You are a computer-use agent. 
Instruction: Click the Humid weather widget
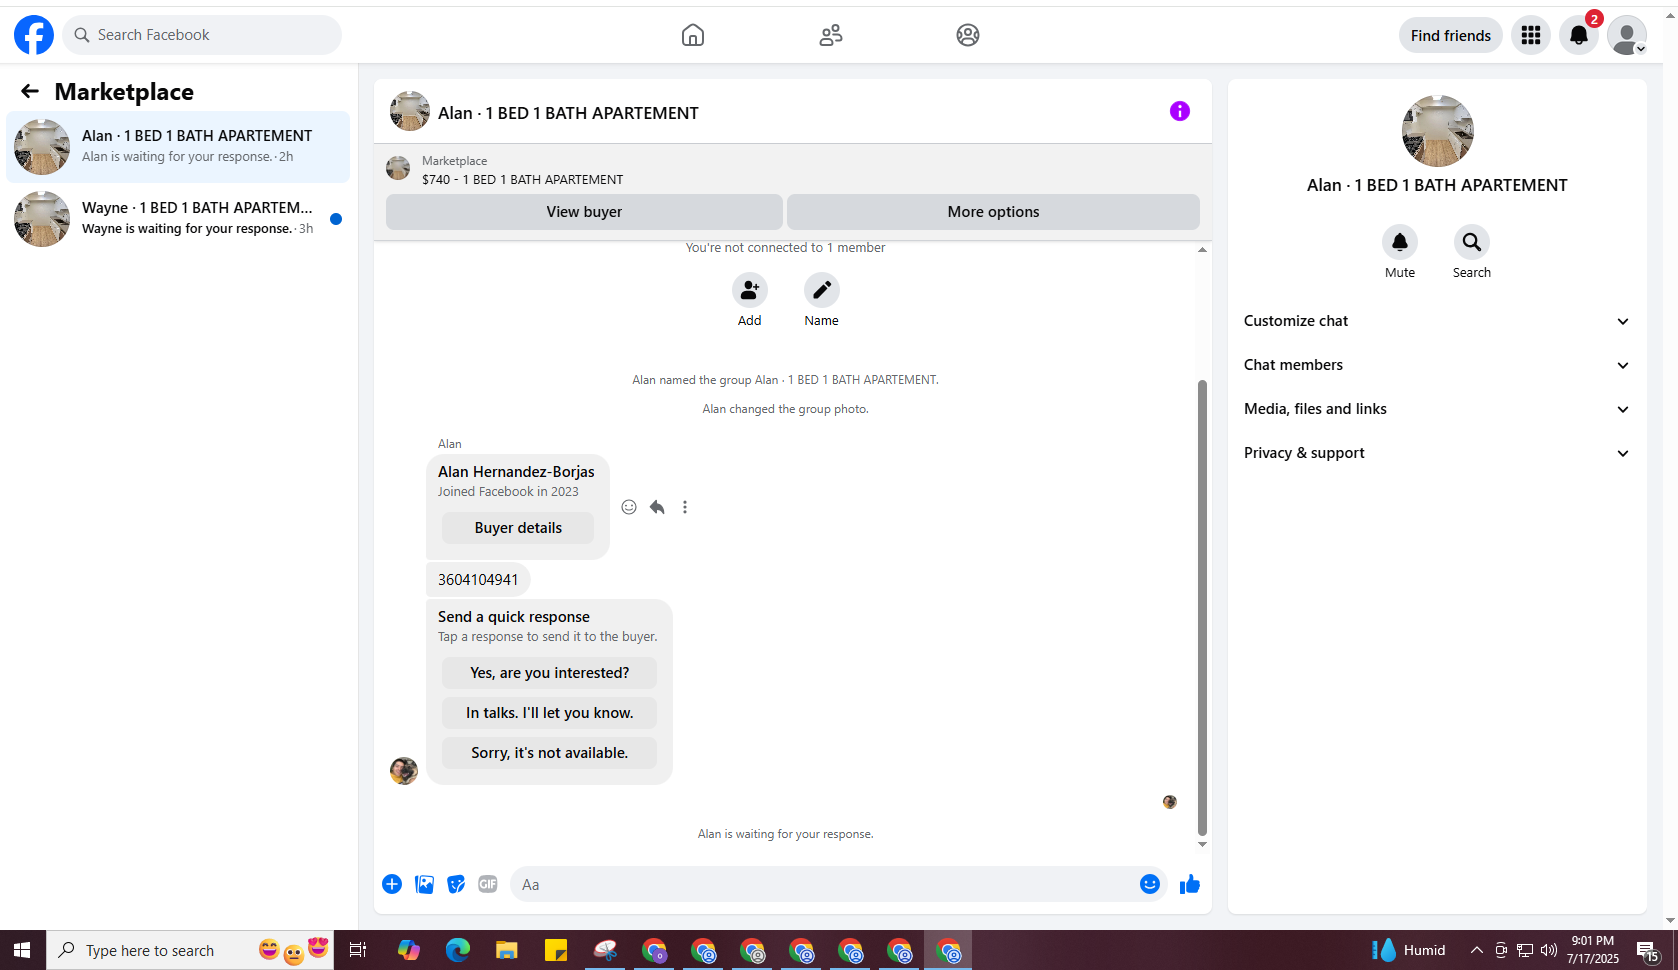(1409, 950)
